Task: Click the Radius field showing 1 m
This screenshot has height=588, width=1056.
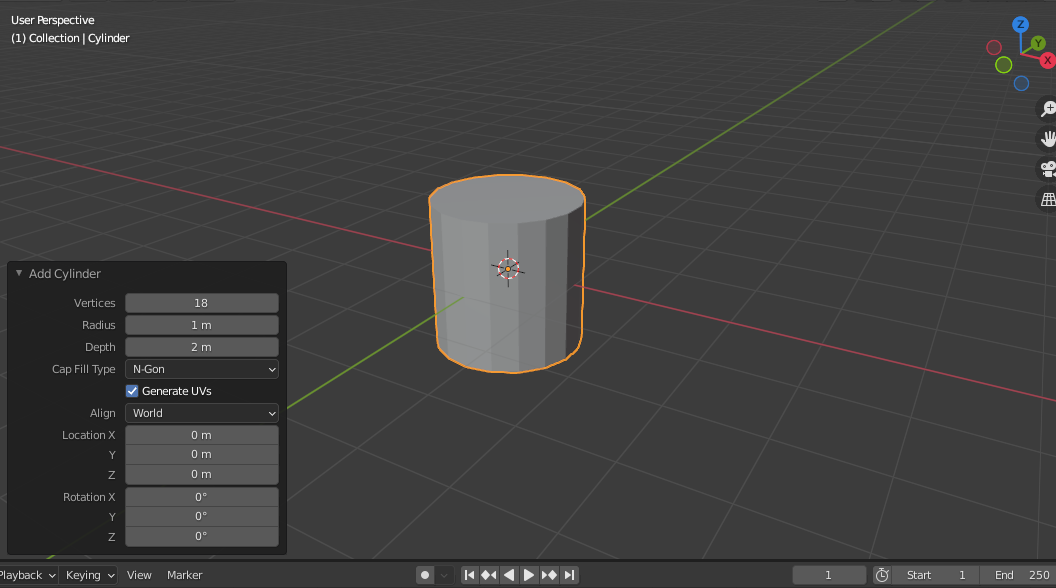Action: click(202, 325)
